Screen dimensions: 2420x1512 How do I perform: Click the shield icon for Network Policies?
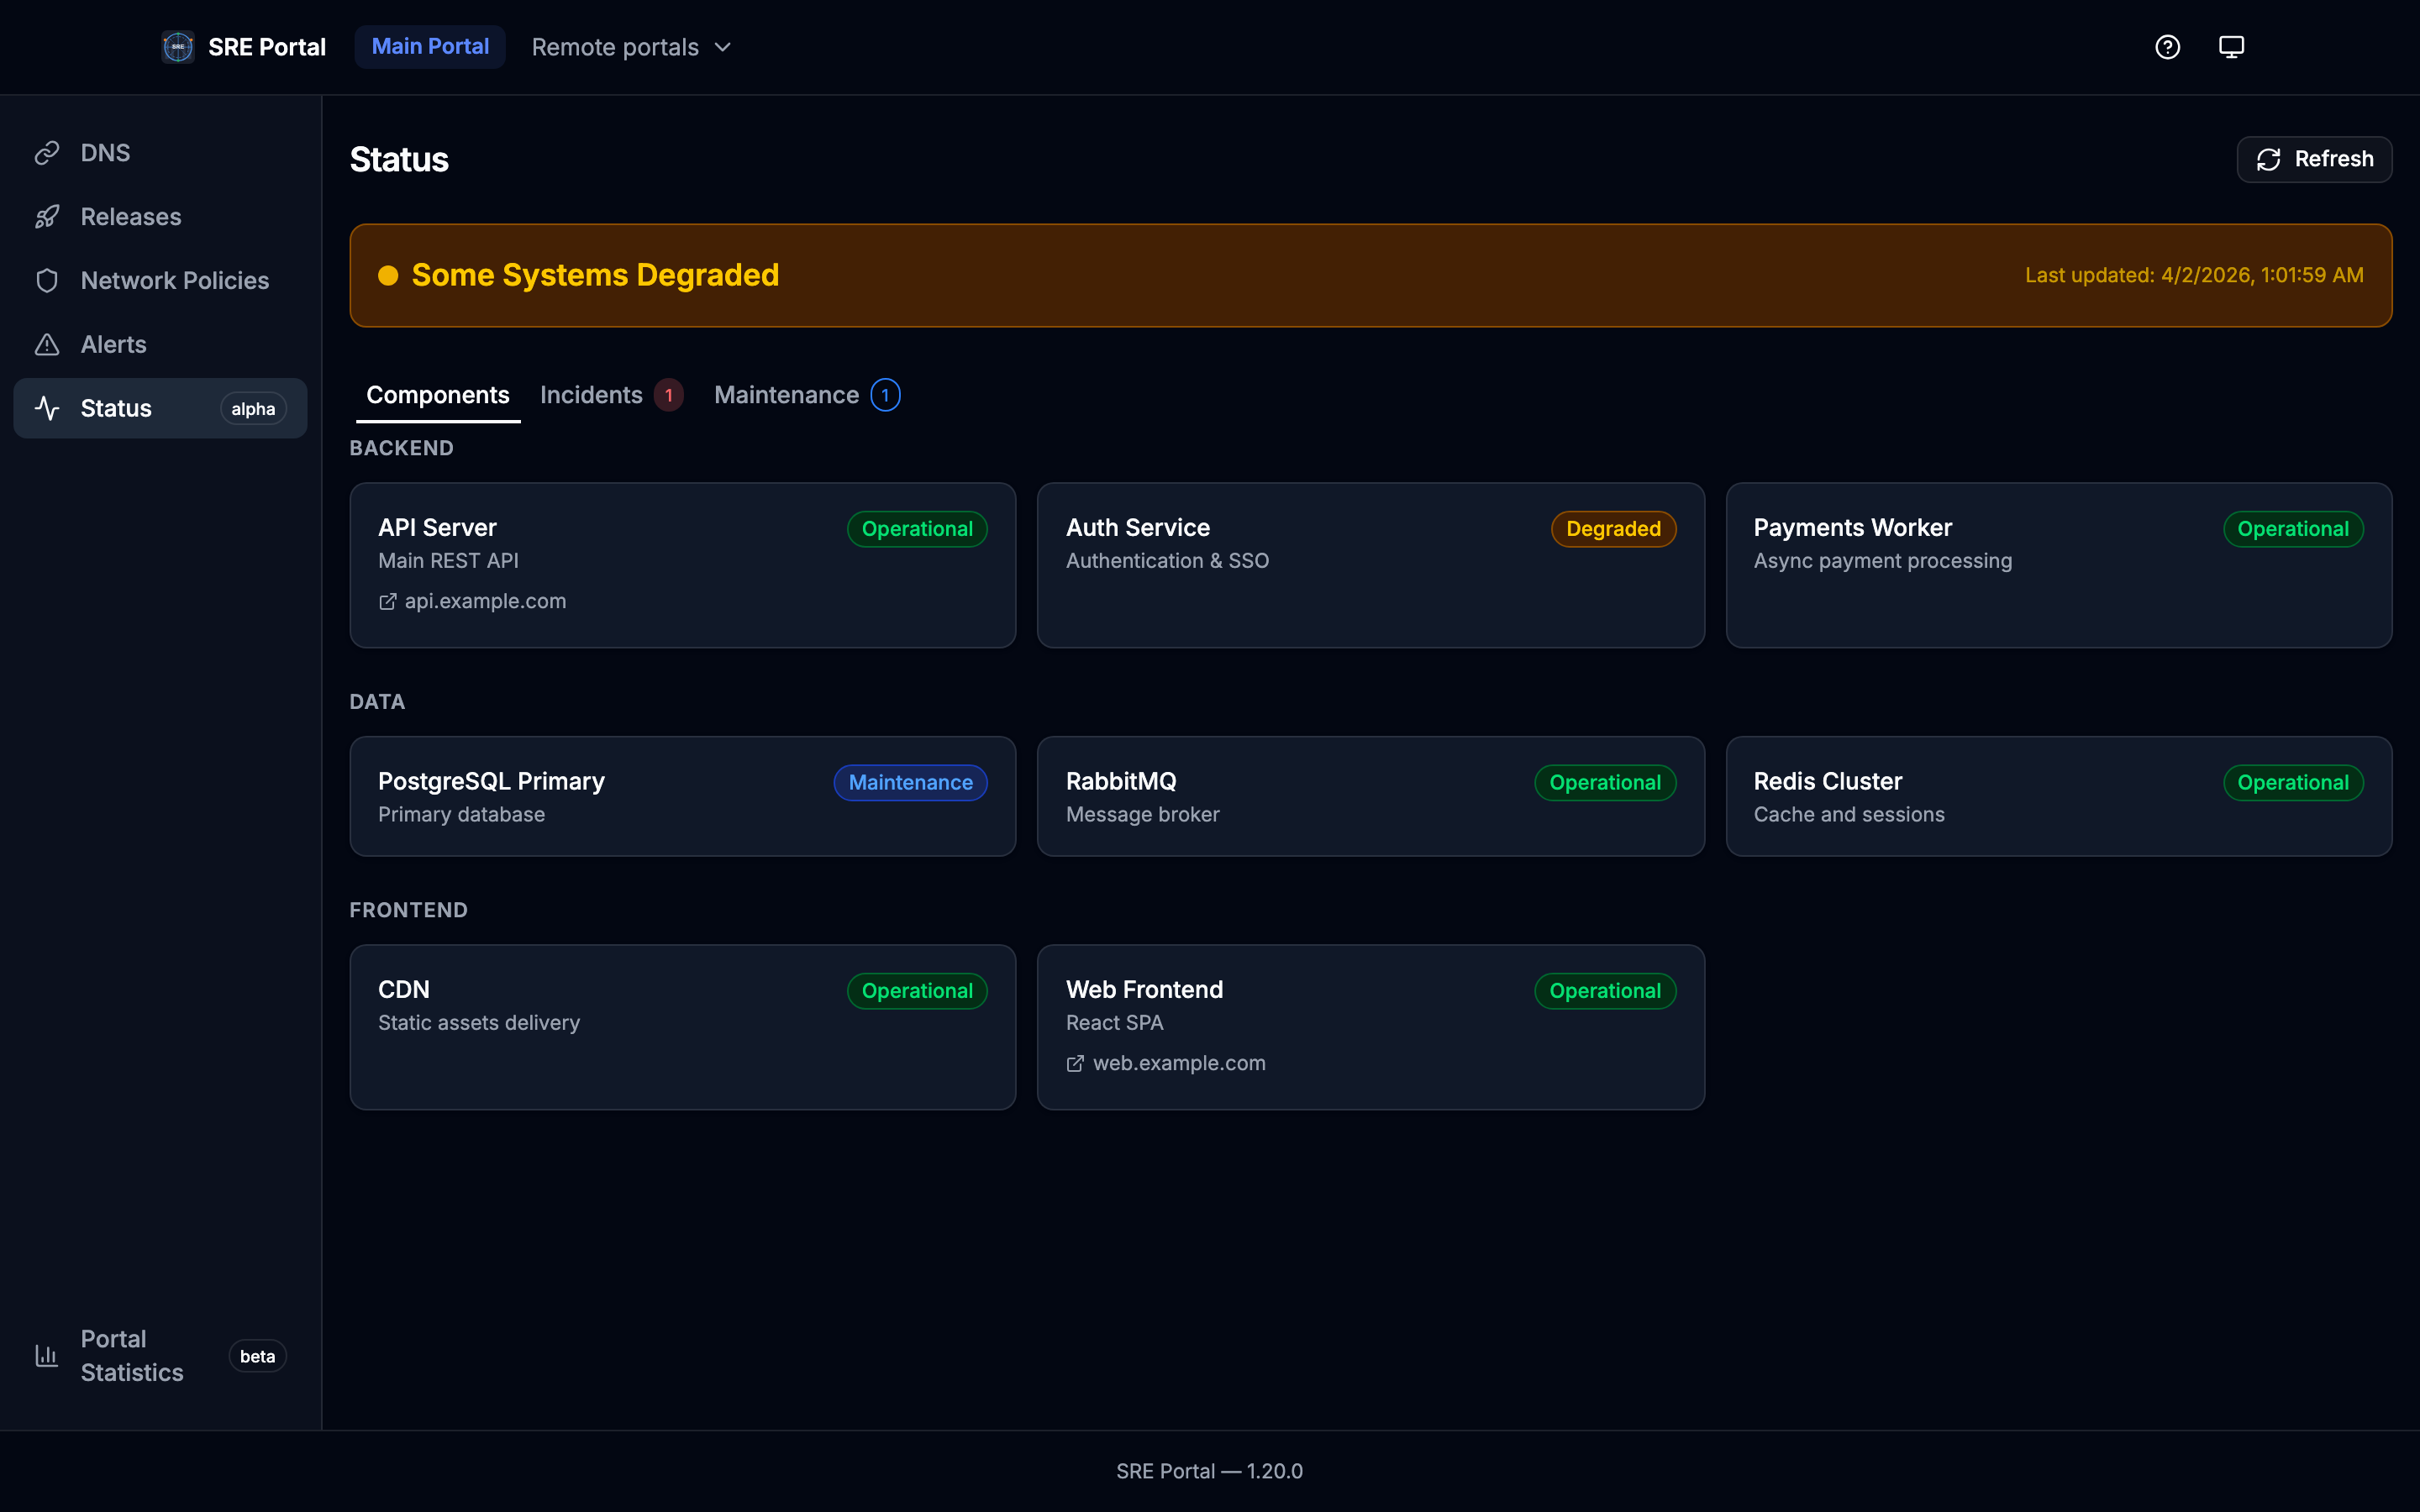click(47, 280)
